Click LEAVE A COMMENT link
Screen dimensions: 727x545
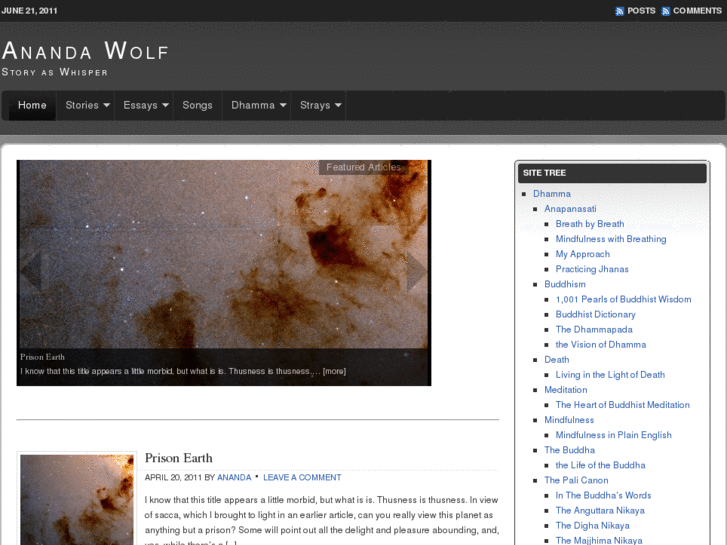point(302,477)
